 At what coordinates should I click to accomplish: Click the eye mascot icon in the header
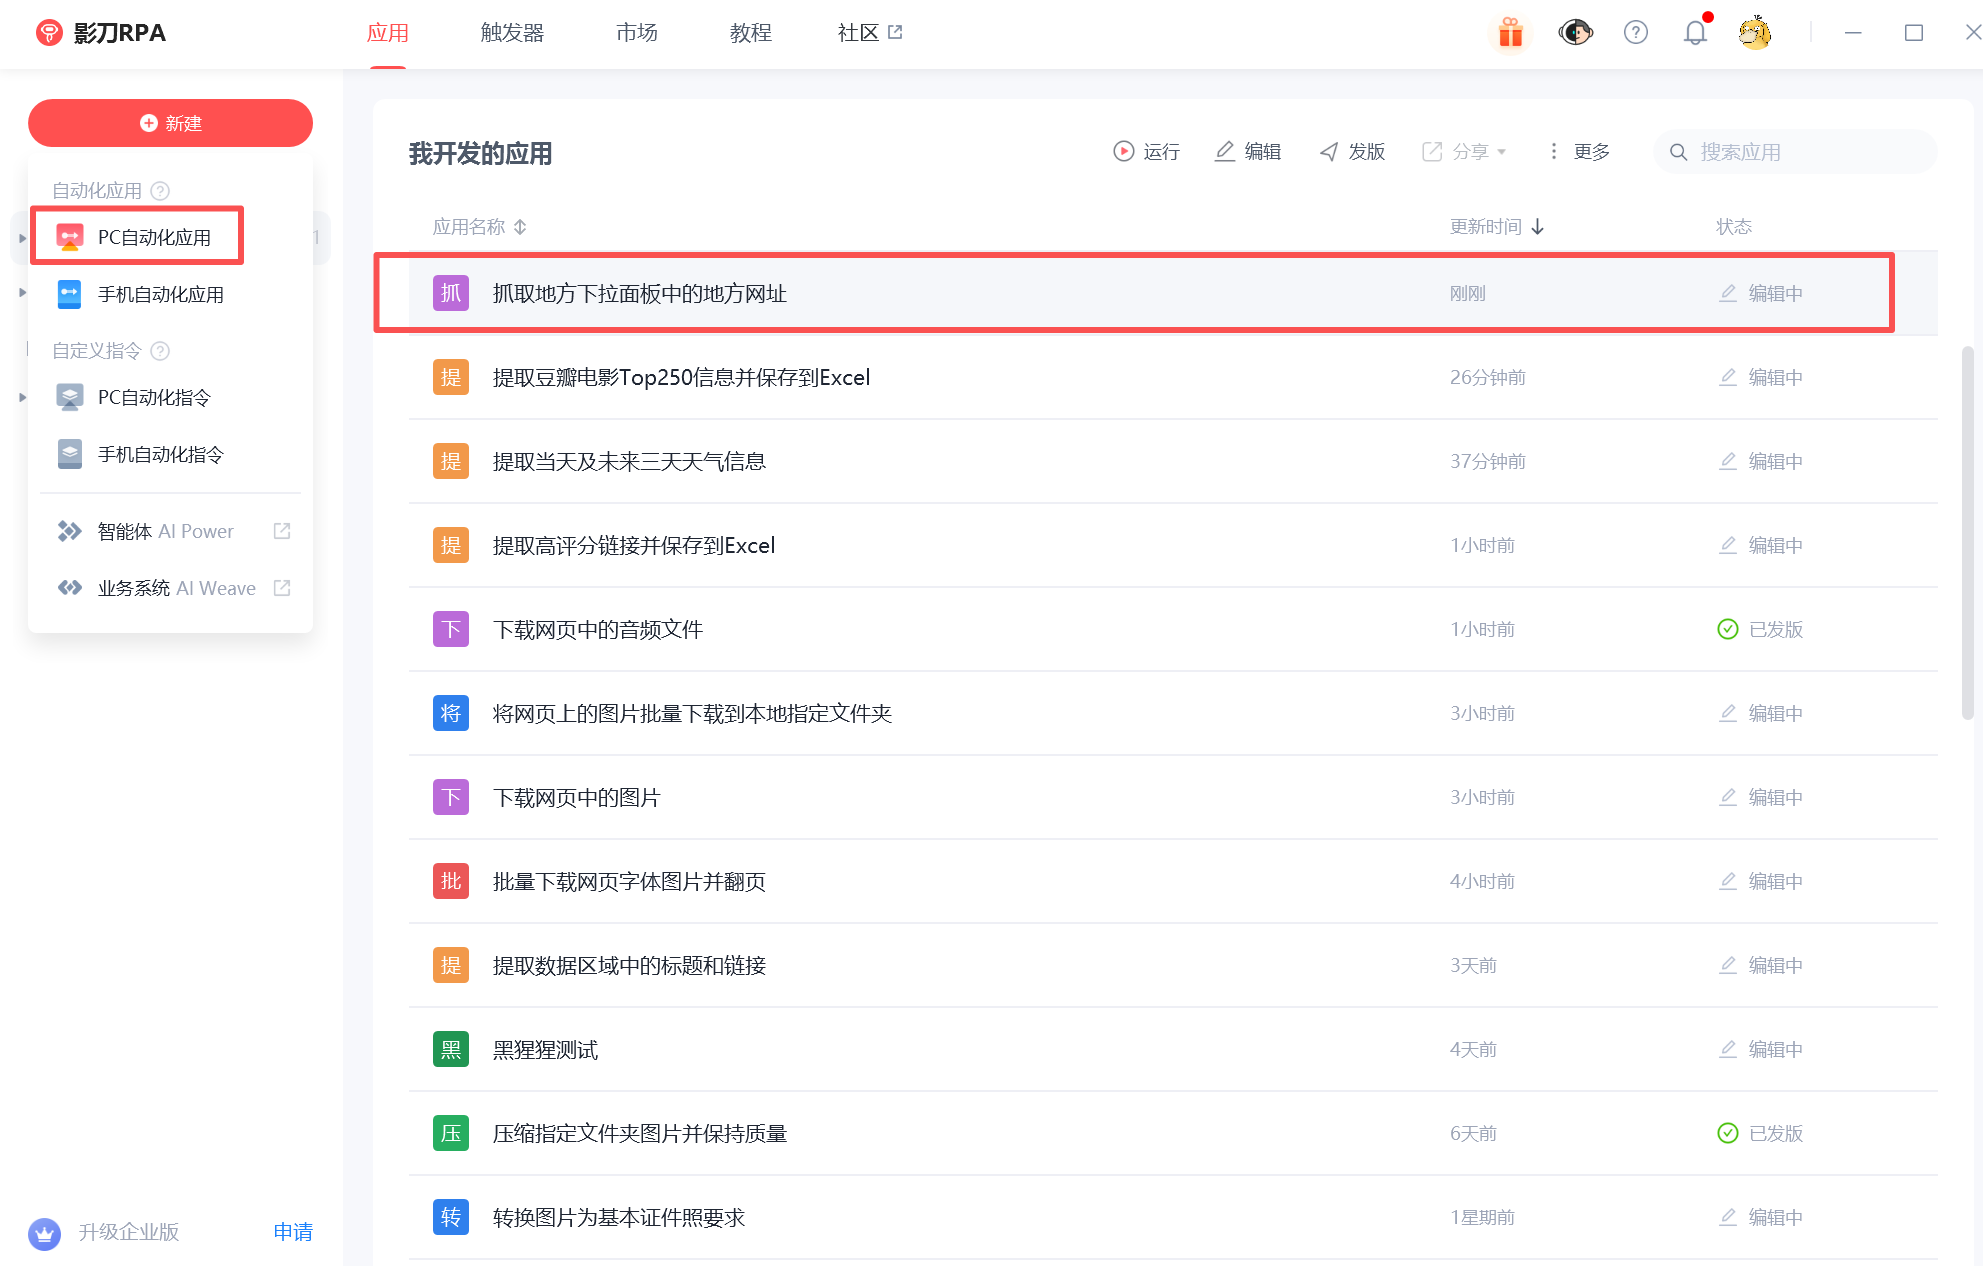(1575, 33)
